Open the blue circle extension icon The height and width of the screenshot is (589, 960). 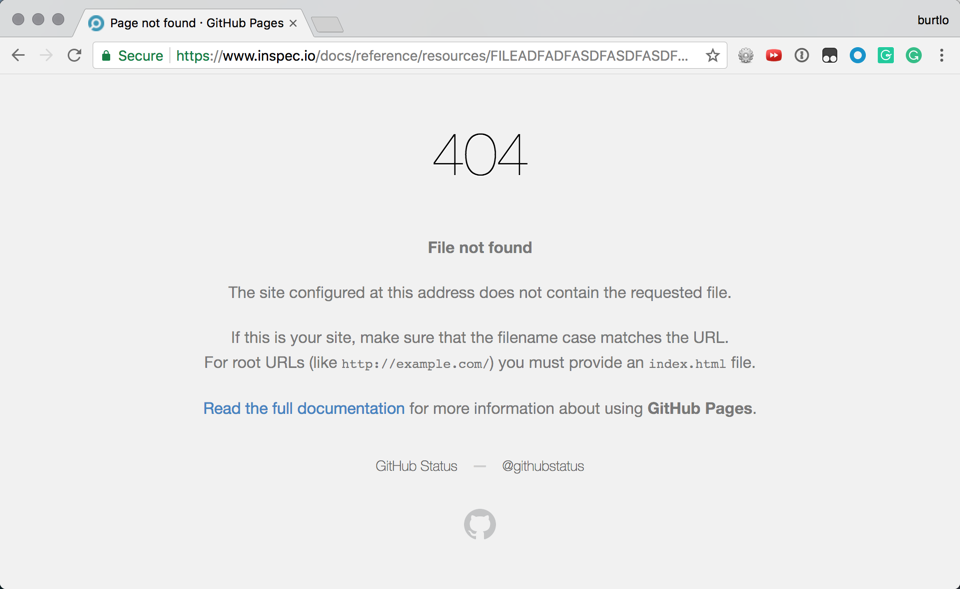857,56
